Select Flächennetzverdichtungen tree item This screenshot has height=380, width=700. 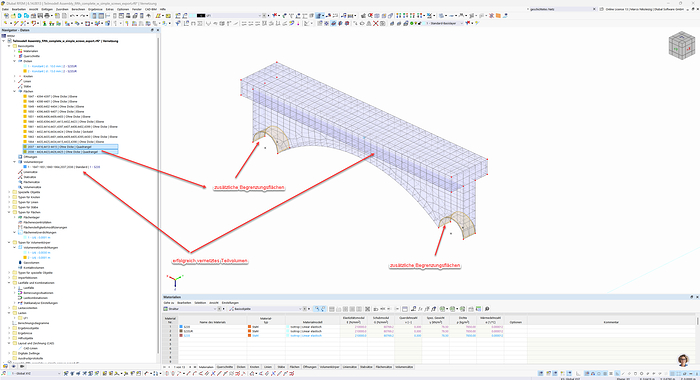pyautogui.click(x=40, y=232)
